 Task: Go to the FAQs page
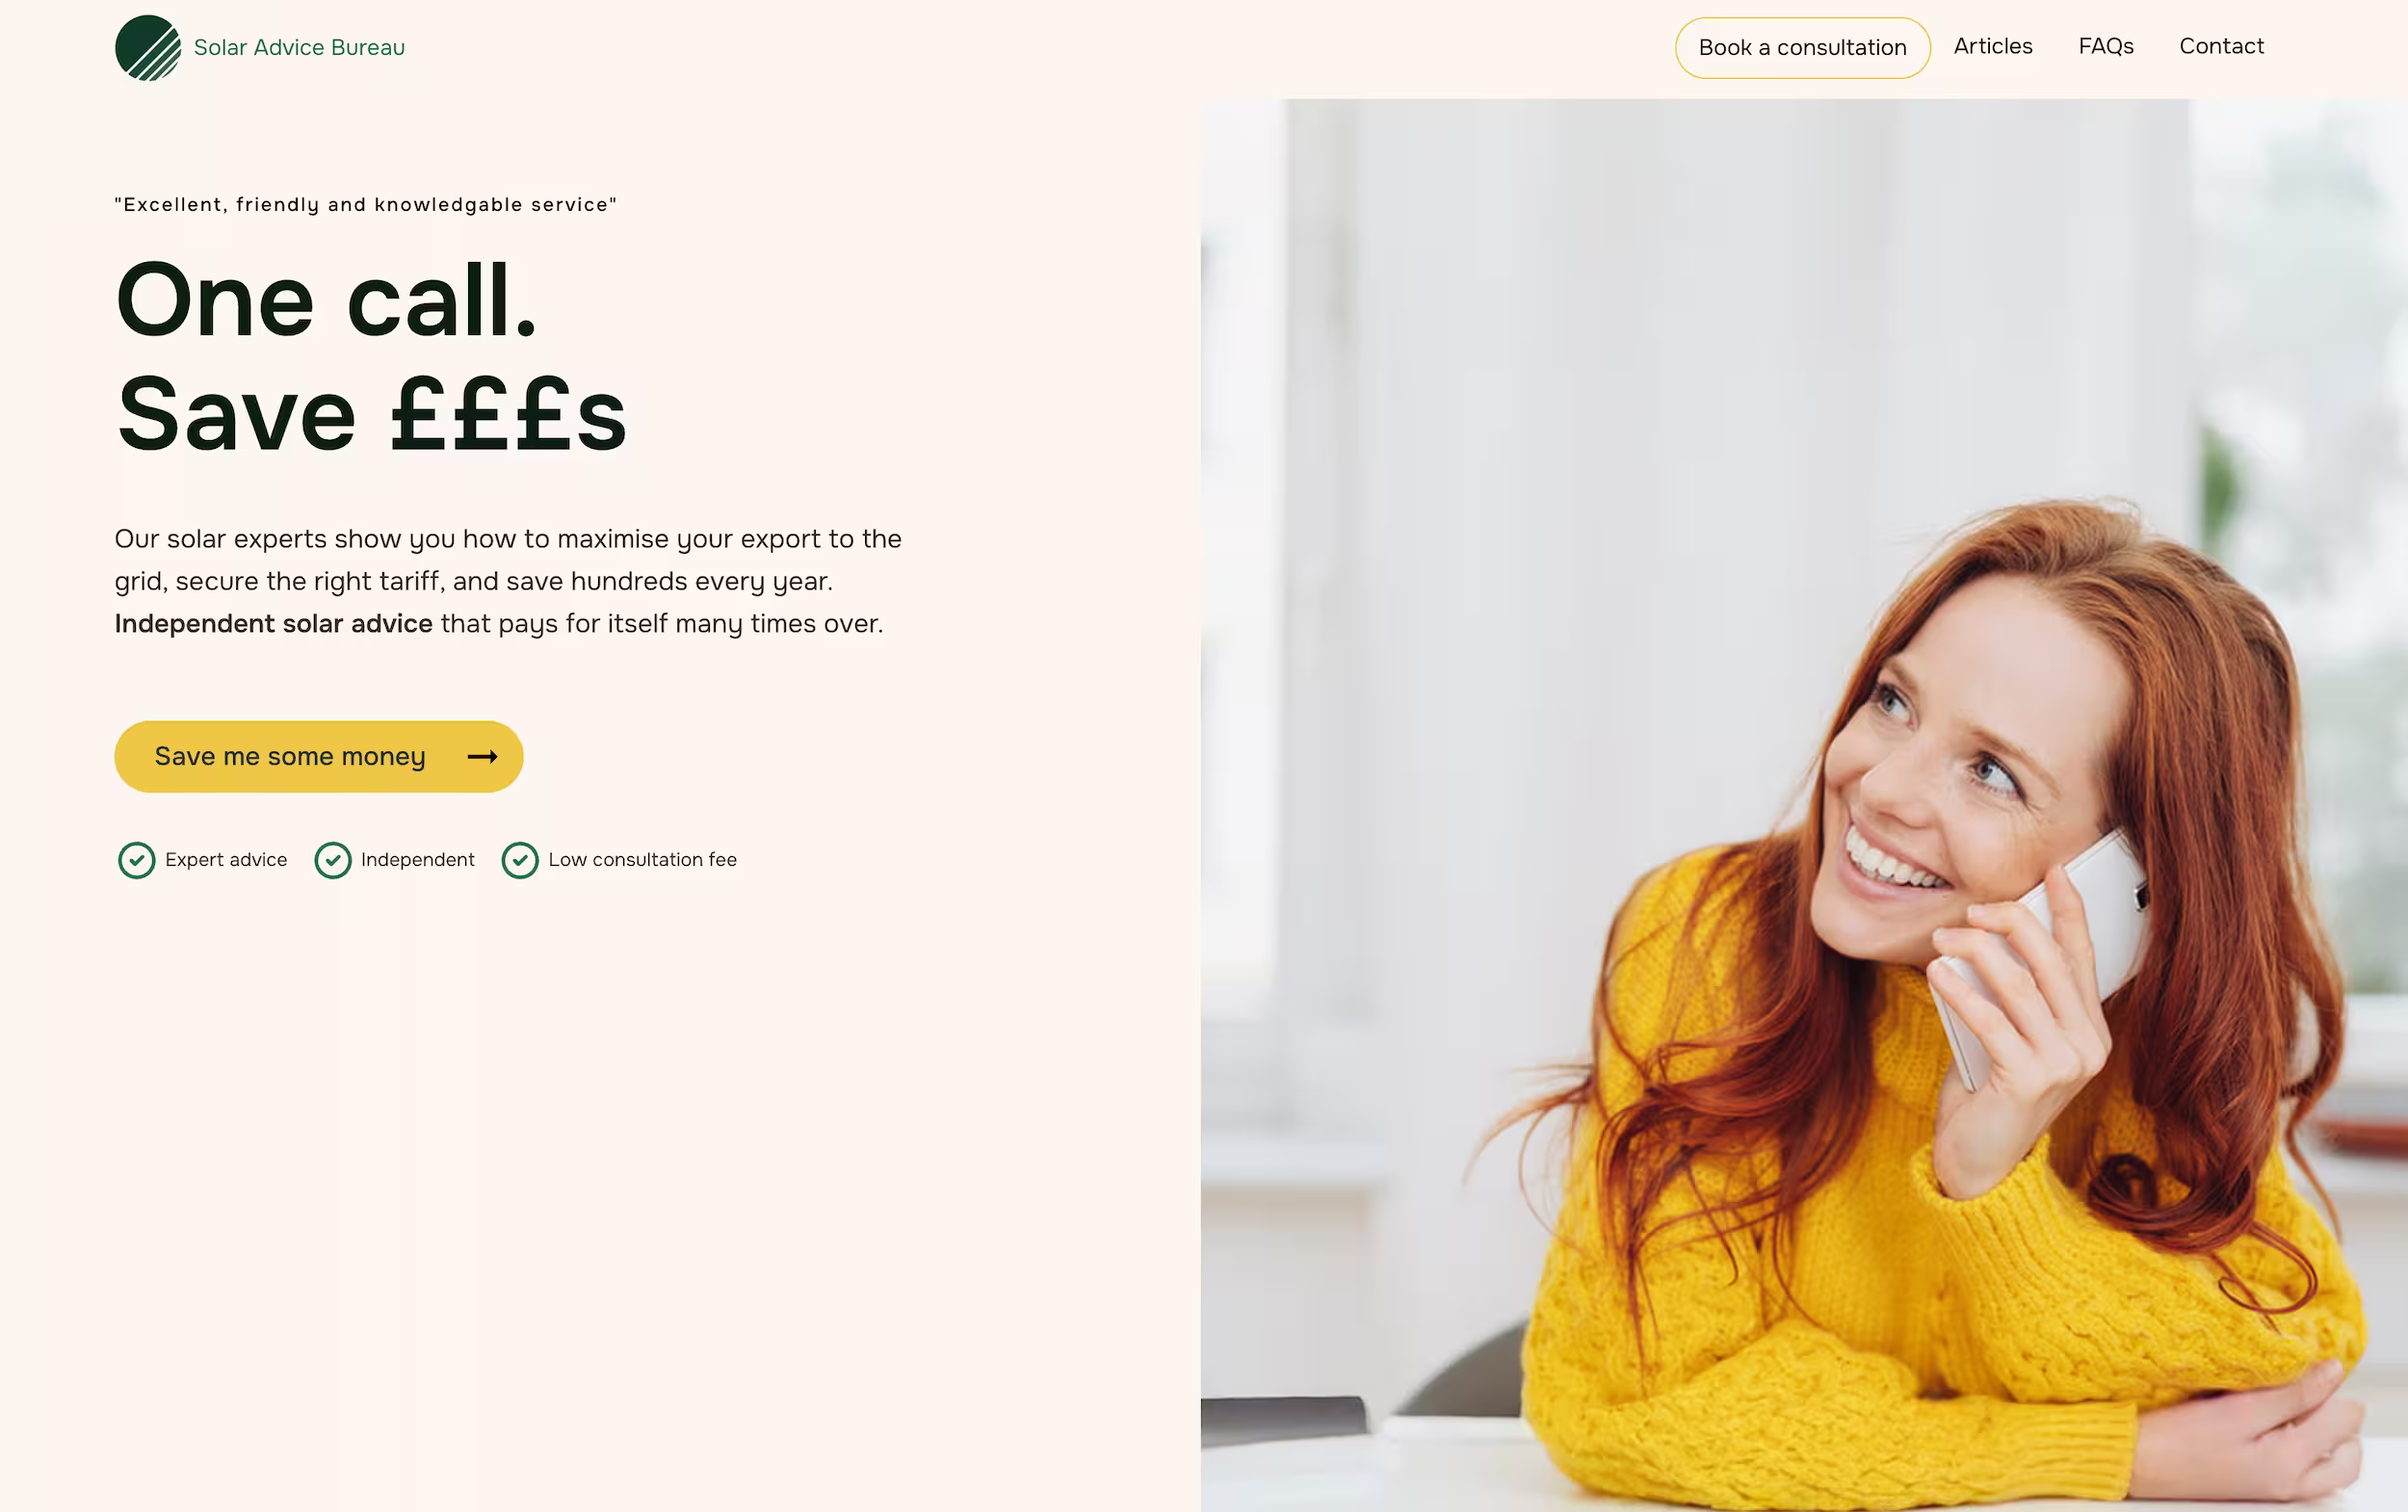[x=2105, y=46]
